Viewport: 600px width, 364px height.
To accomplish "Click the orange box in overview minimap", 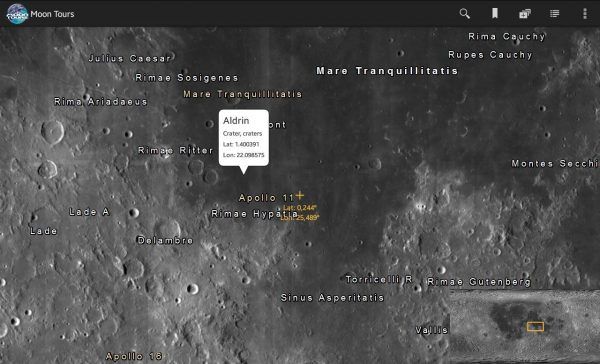I will point(535,326).
